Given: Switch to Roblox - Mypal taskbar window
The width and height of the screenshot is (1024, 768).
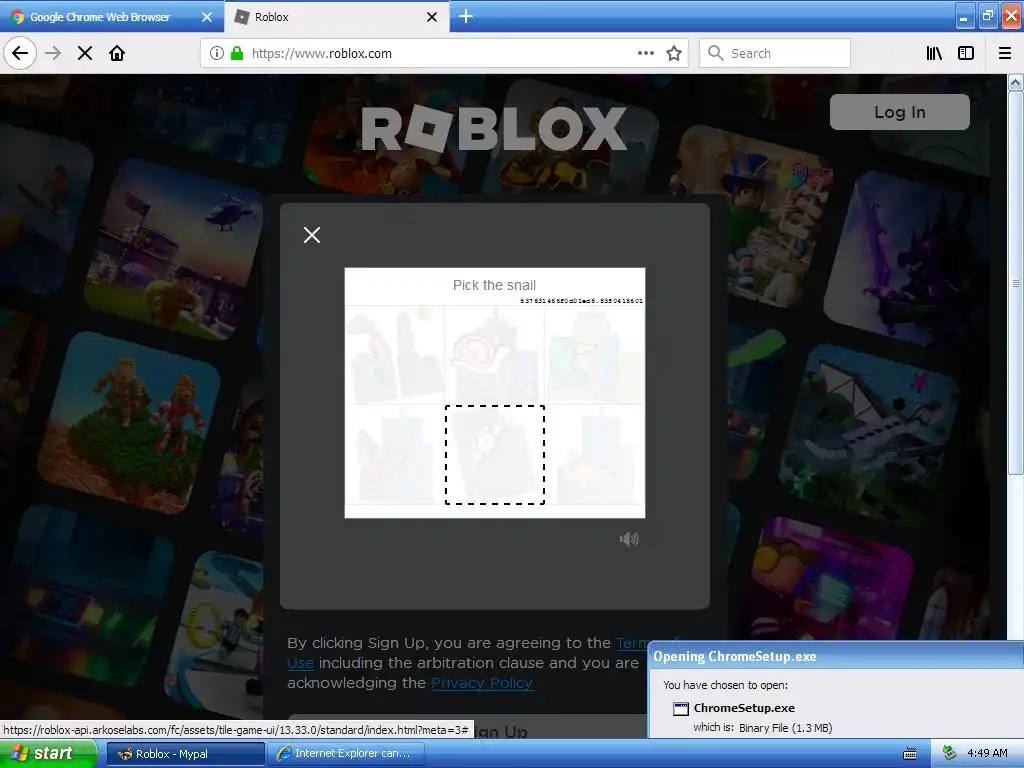Looking at the screenshot, I should (185, 754).
